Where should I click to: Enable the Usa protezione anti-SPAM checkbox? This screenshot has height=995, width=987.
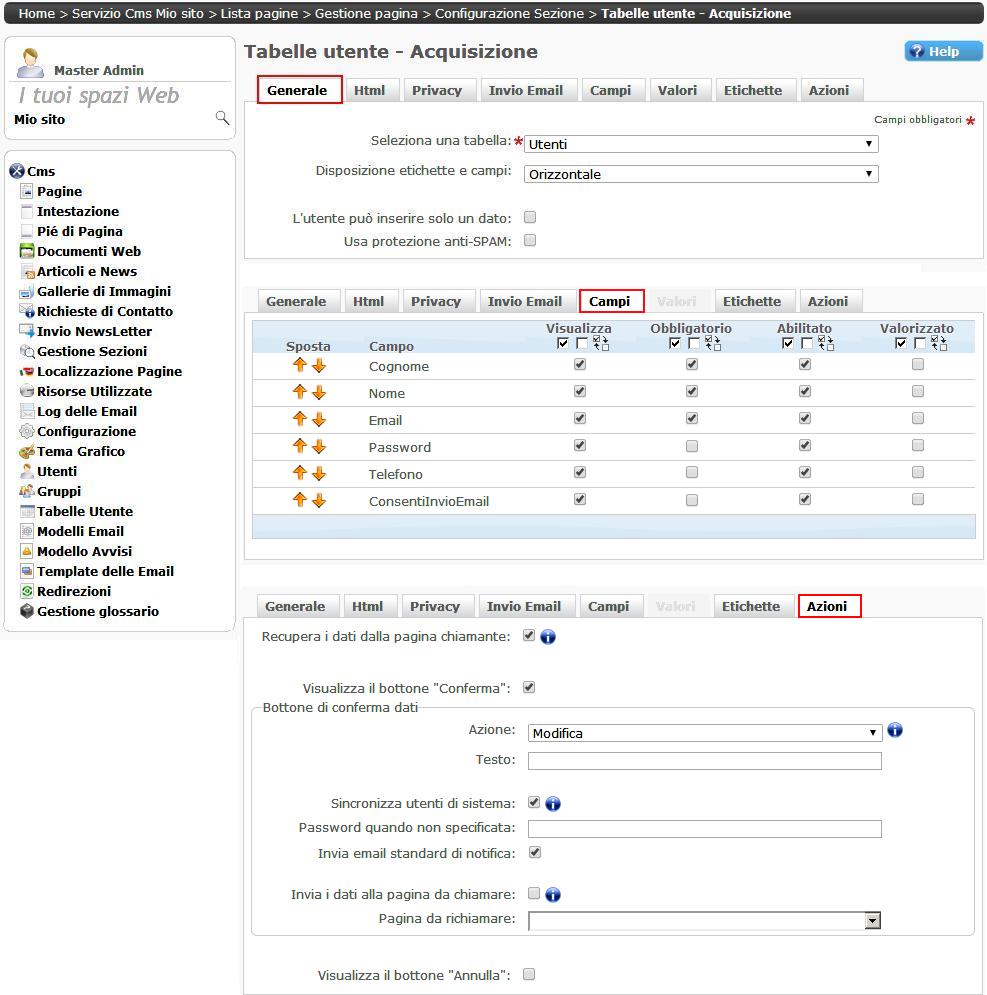530,240
